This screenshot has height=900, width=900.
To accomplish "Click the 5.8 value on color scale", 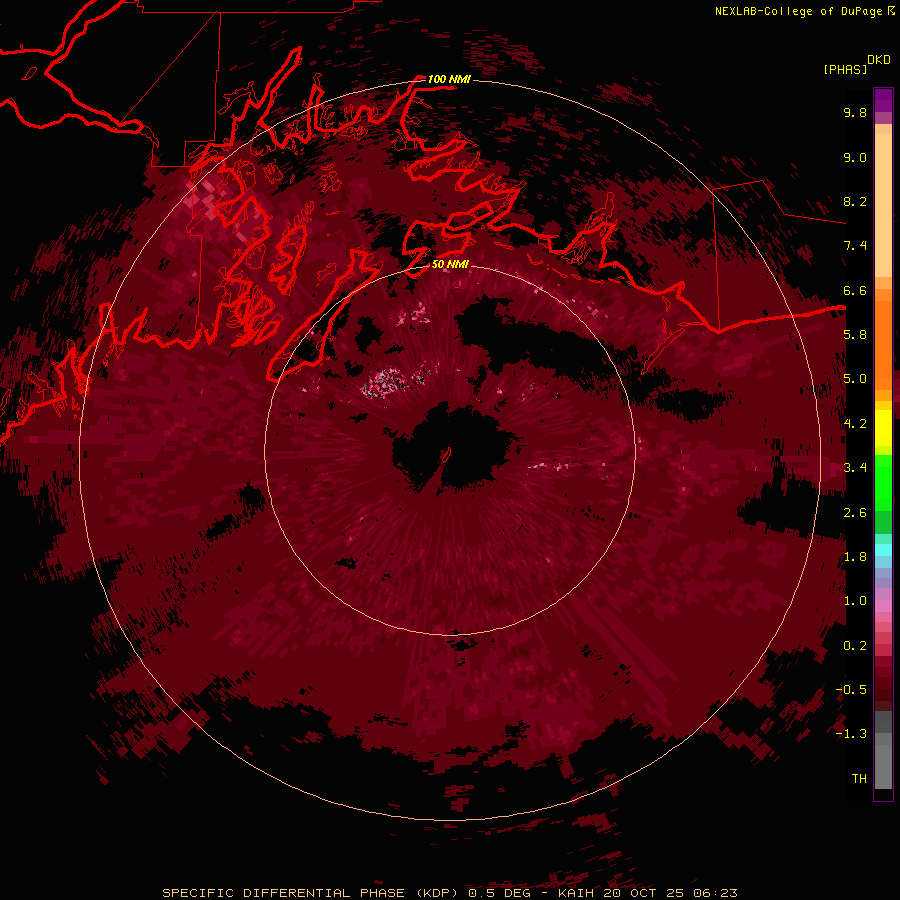I will 855,335.
